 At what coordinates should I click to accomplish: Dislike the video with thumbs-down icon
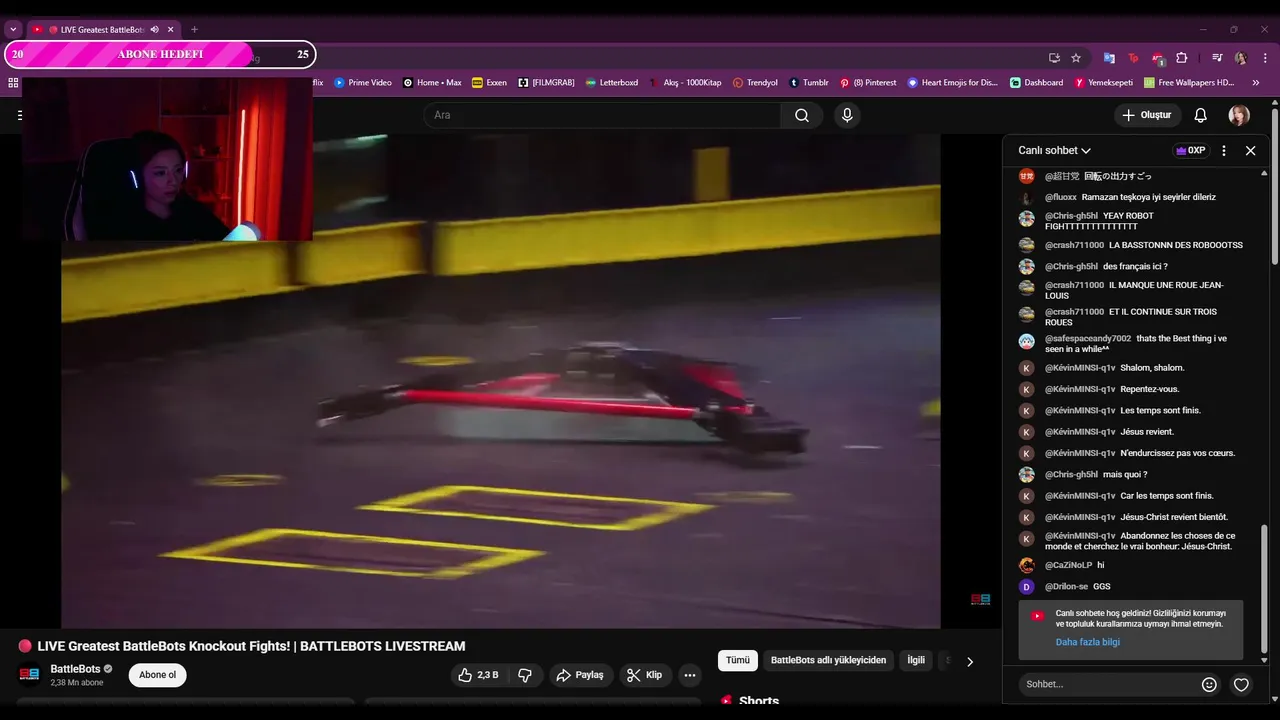525,675
